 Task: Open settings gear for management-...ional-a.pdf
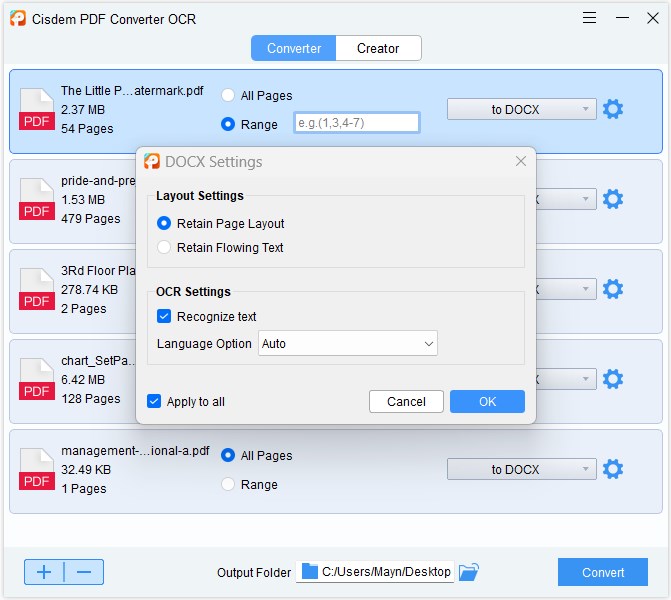pos(613,469)
